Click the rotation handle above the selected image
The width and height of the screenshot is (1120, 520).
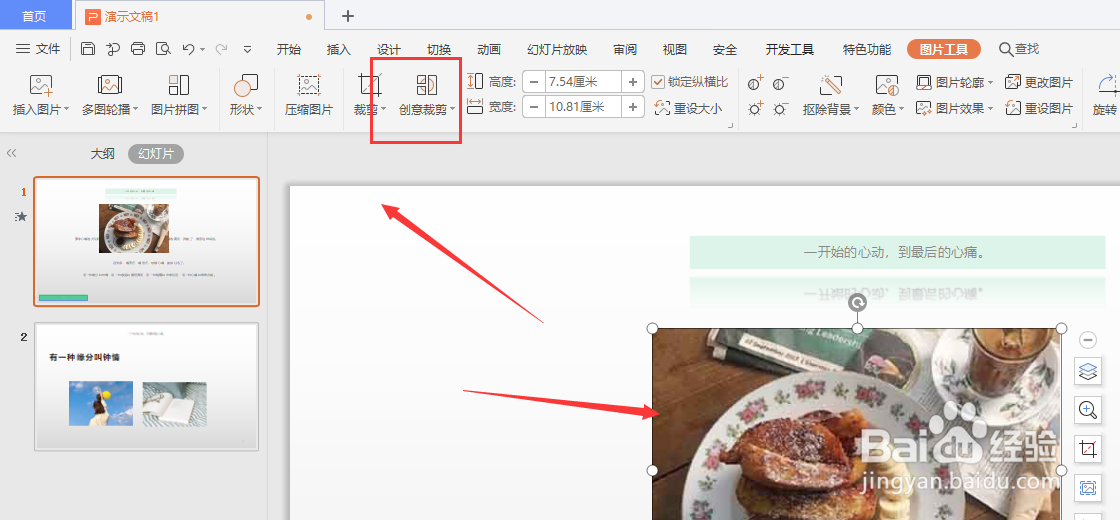857,303
